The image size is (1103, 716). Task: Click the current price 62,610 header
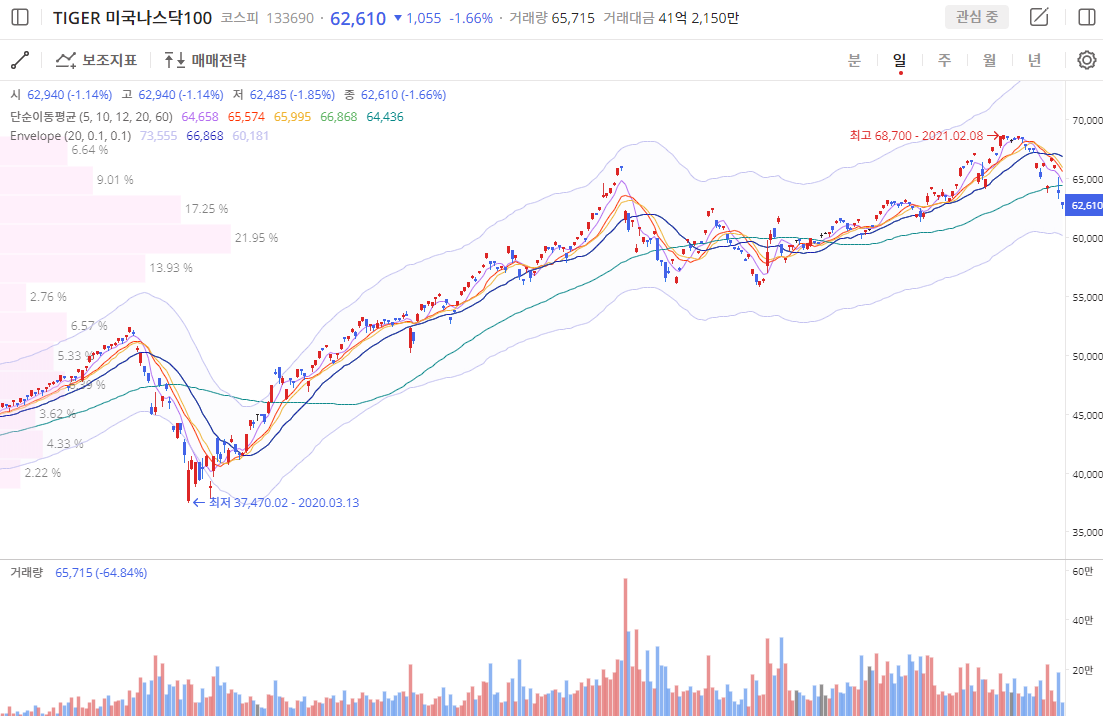[x=358, y=18]
